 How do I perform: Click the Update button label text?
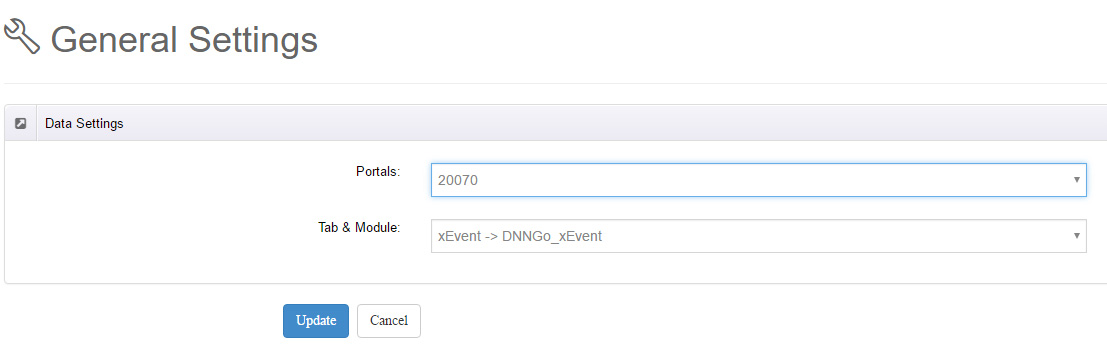(x=316, y=321)
